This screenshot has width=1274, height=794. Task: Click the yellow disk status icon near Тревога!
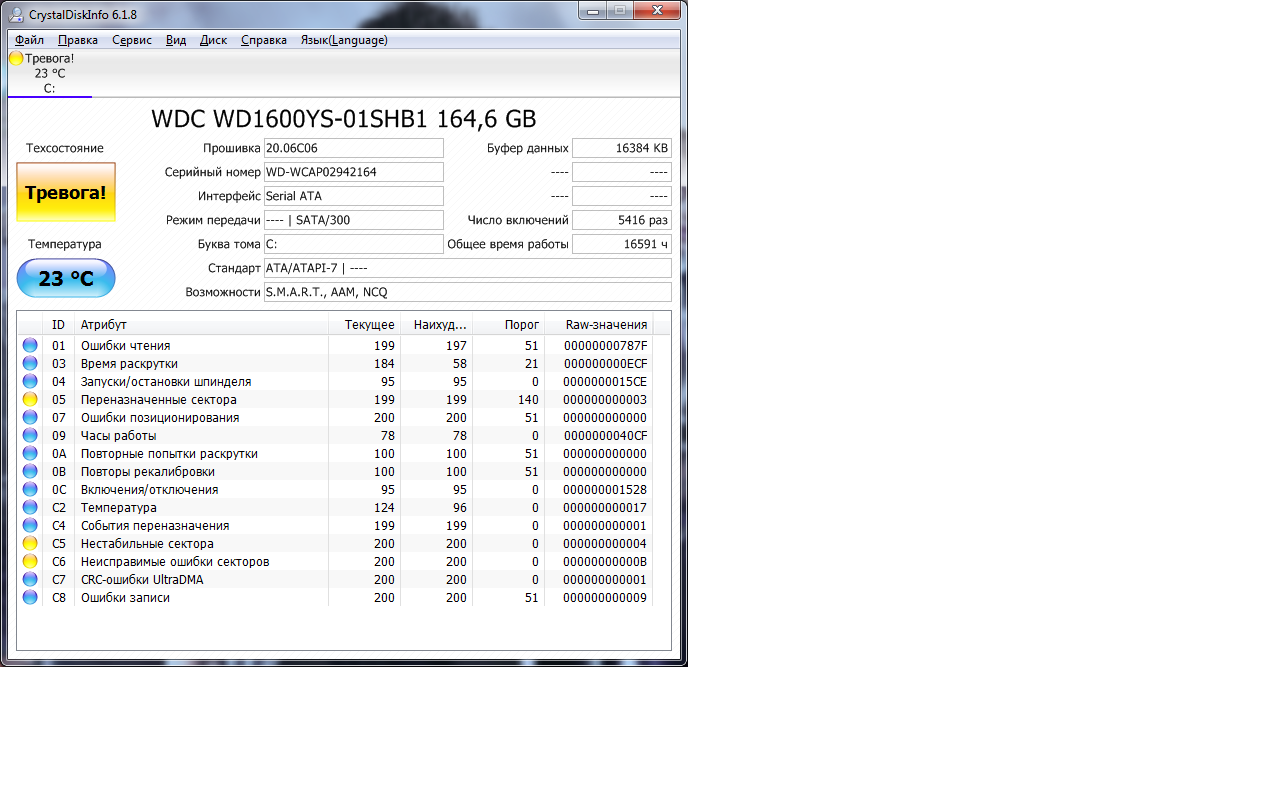click(x=16, y=58)
